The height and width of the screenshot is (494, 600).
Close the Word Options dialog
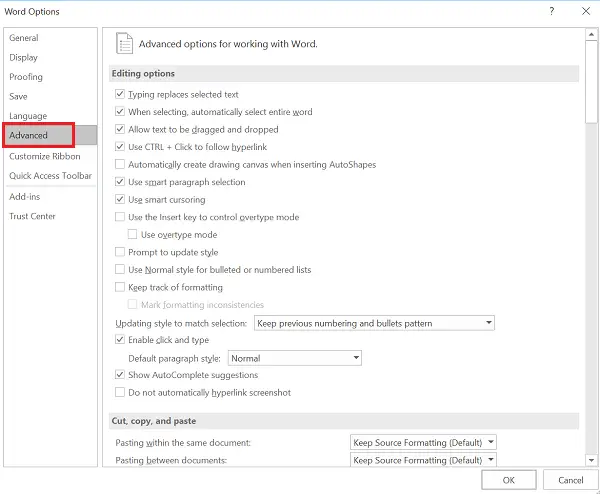pos(583,11)
